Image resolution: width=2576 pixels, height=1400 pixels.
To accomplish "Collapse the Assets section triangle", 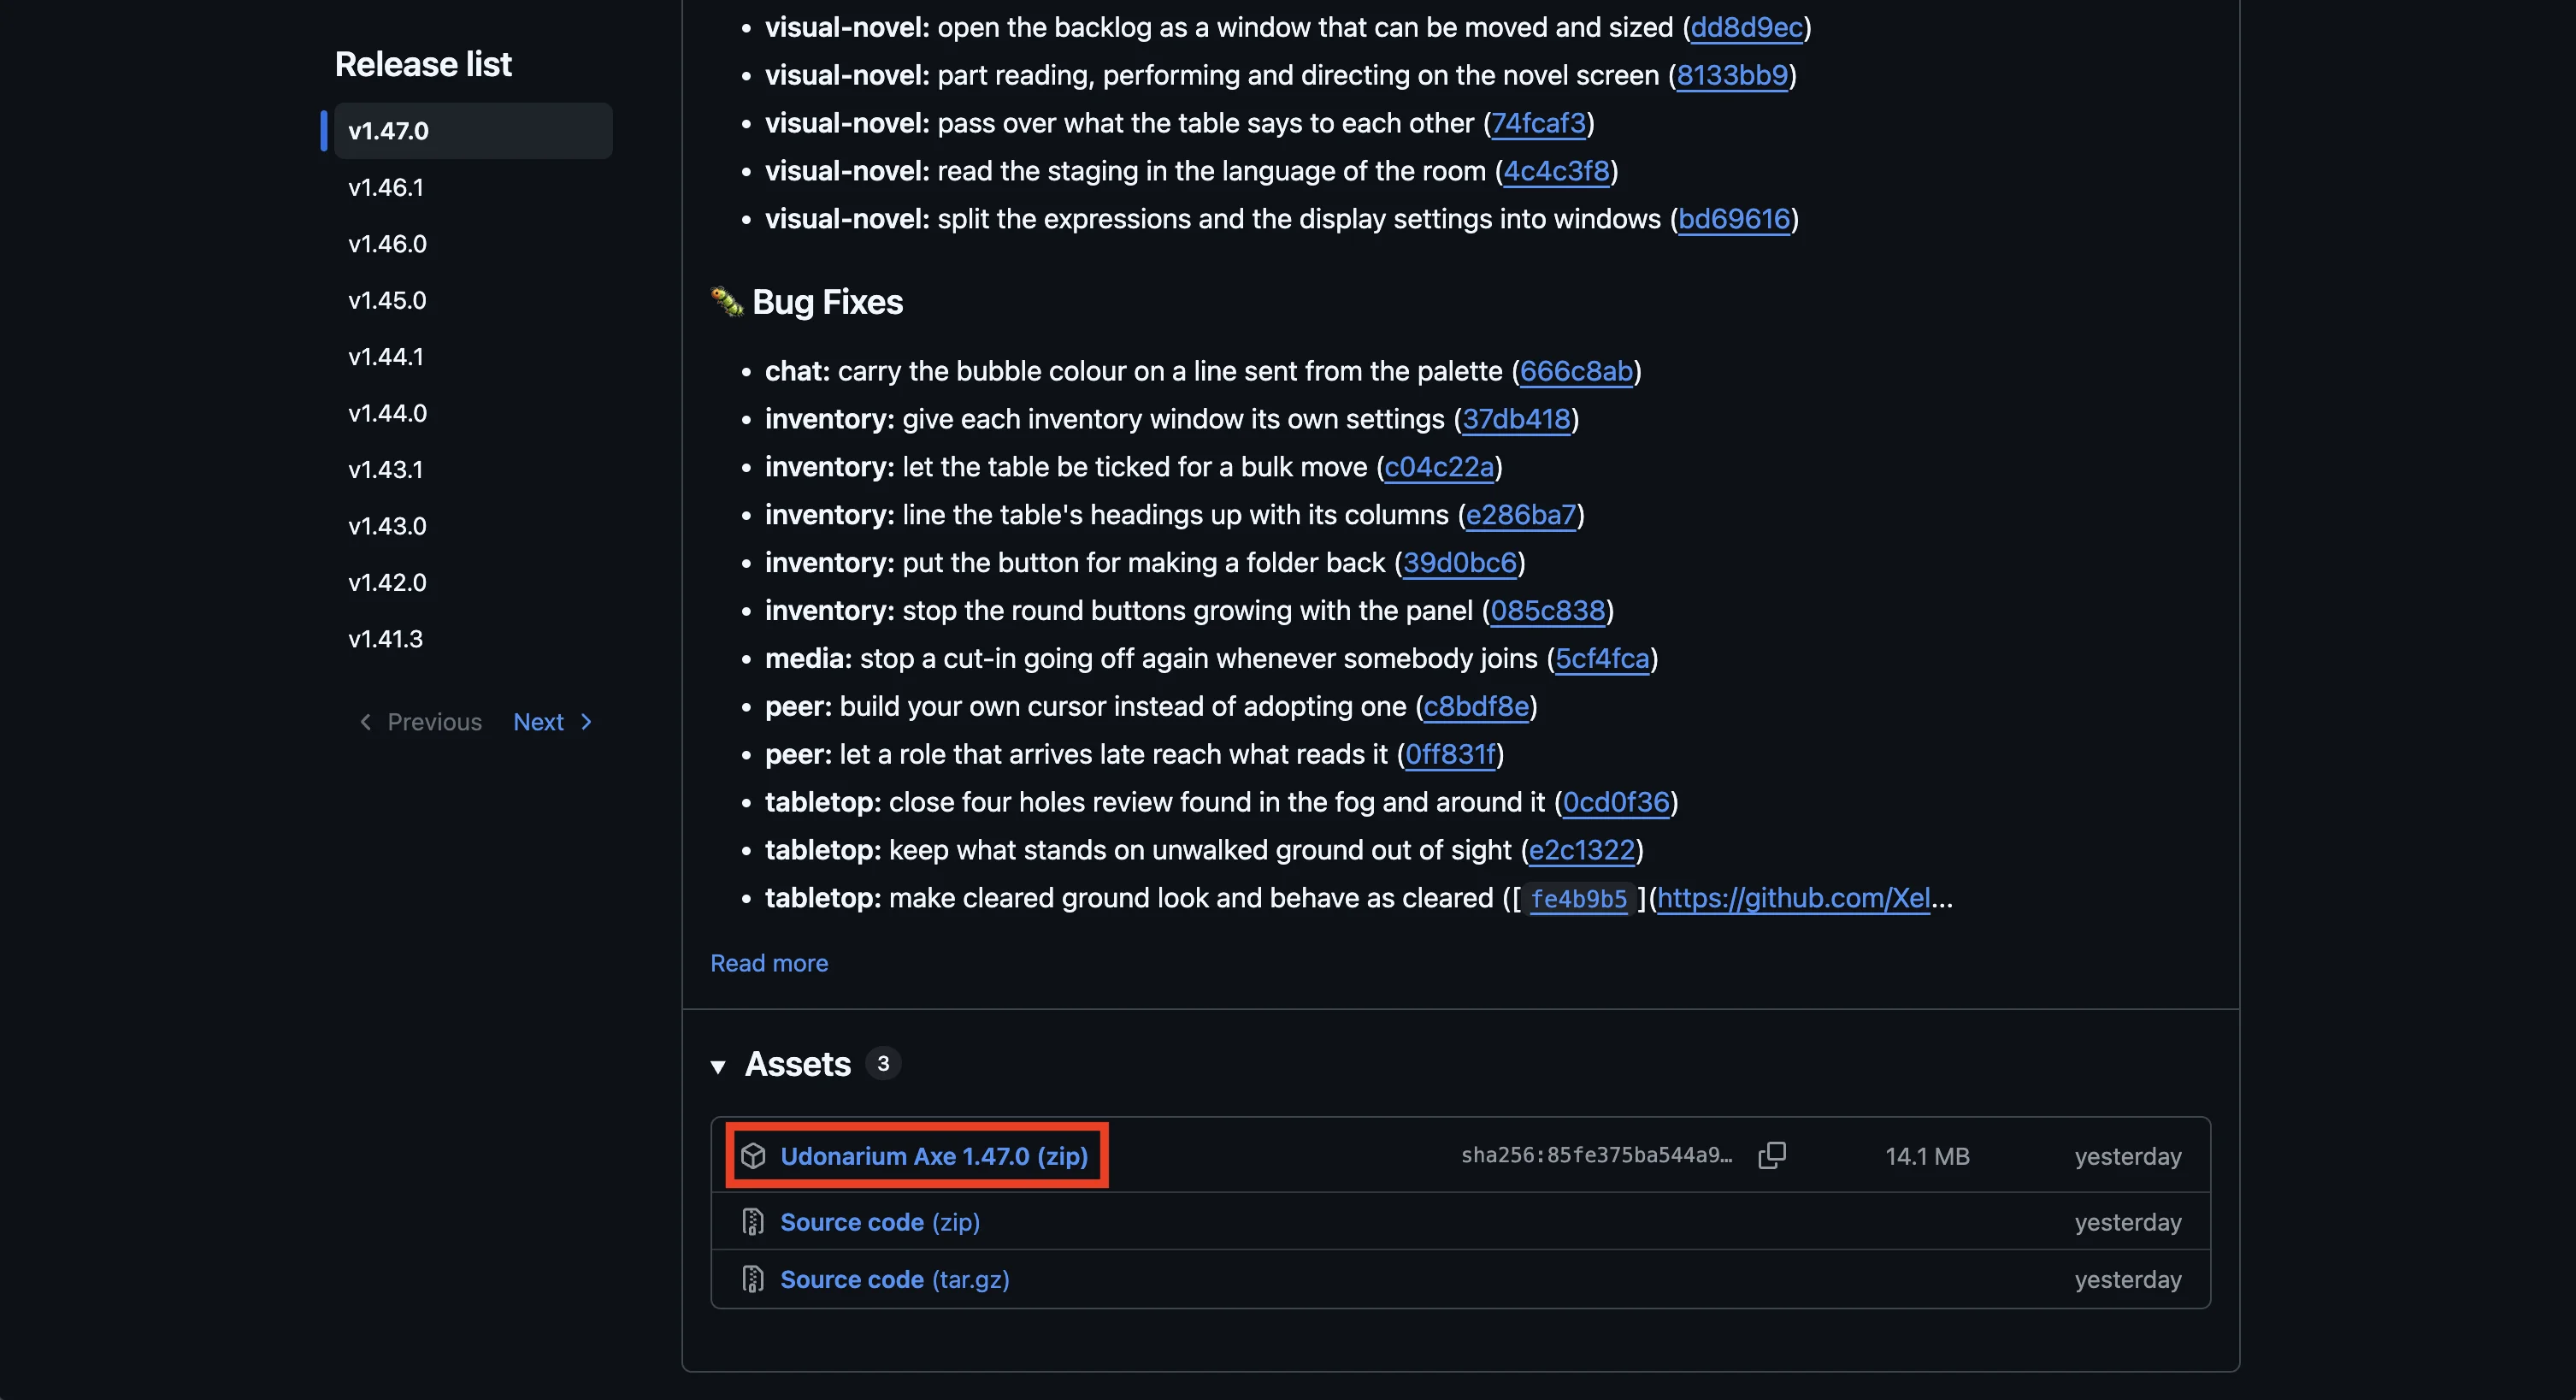I will tap(718, 1066).
